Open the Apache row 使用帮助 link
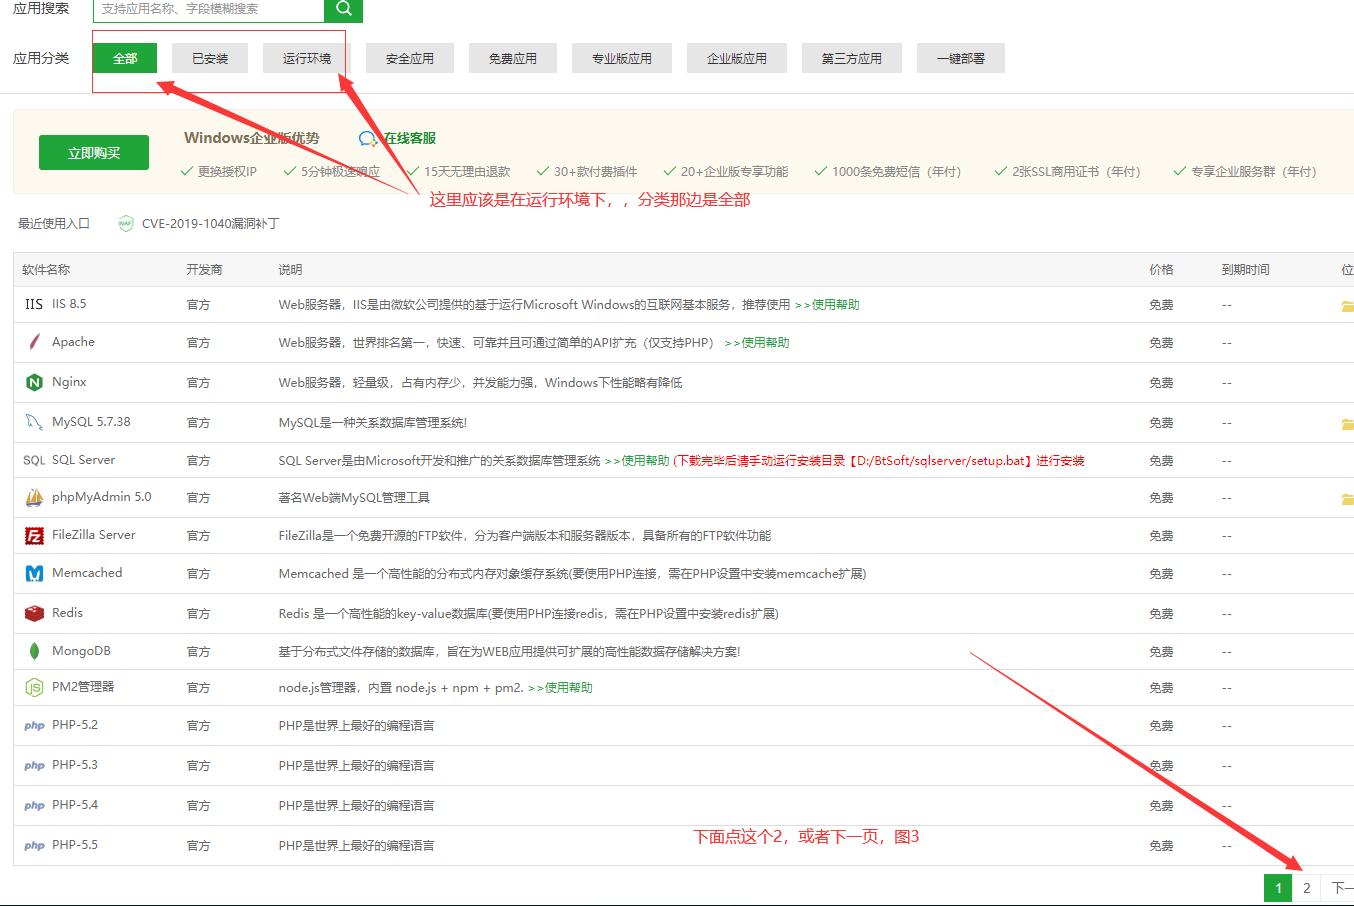 tap(757, 343)
